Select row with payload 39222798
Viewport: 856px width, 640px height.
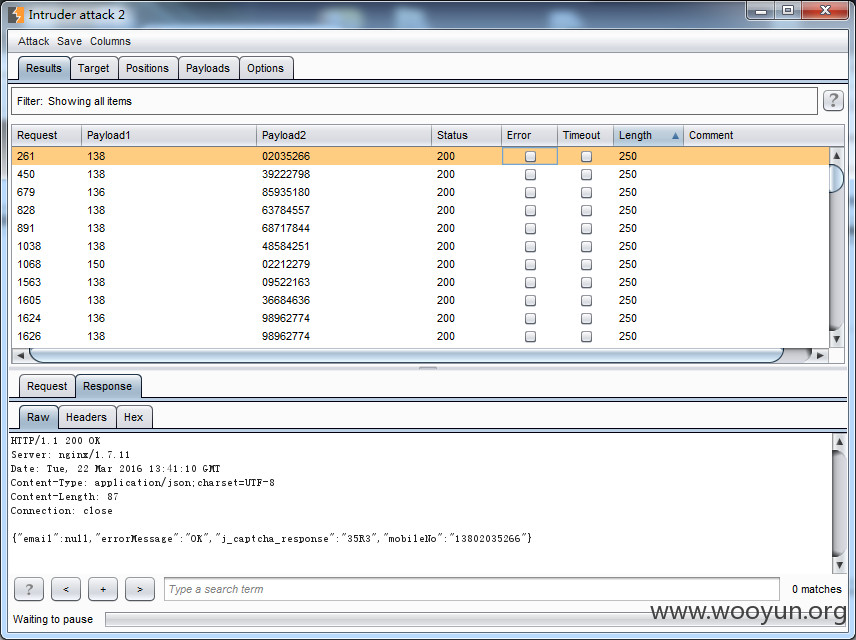click(420, 174)
